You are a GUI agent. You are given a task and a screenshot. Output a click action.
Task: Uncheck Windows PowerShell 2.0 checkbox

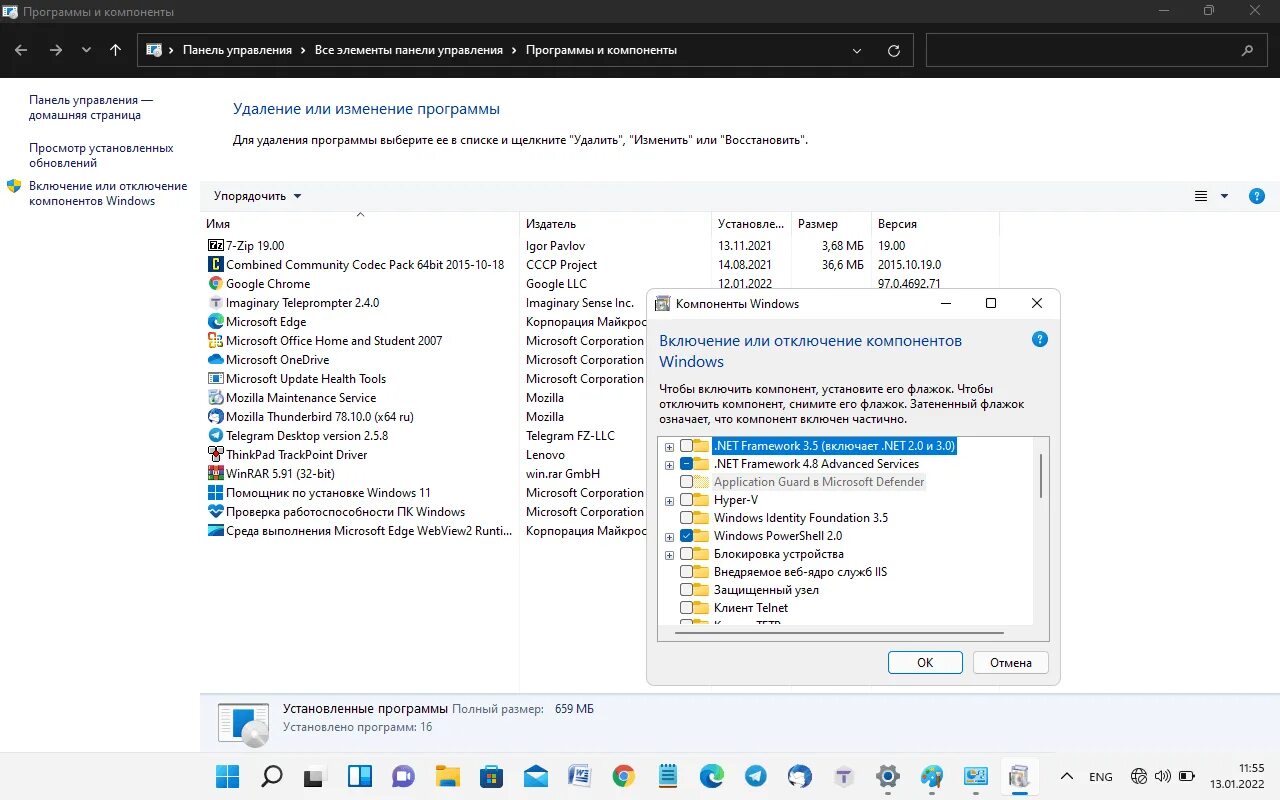pos(686,536)
